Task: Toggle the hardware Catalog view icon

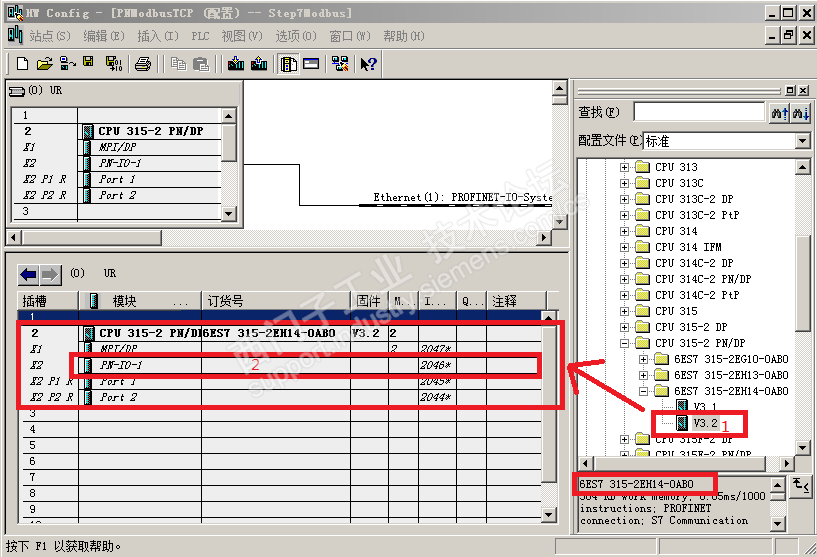Action: tap(289, 64)
